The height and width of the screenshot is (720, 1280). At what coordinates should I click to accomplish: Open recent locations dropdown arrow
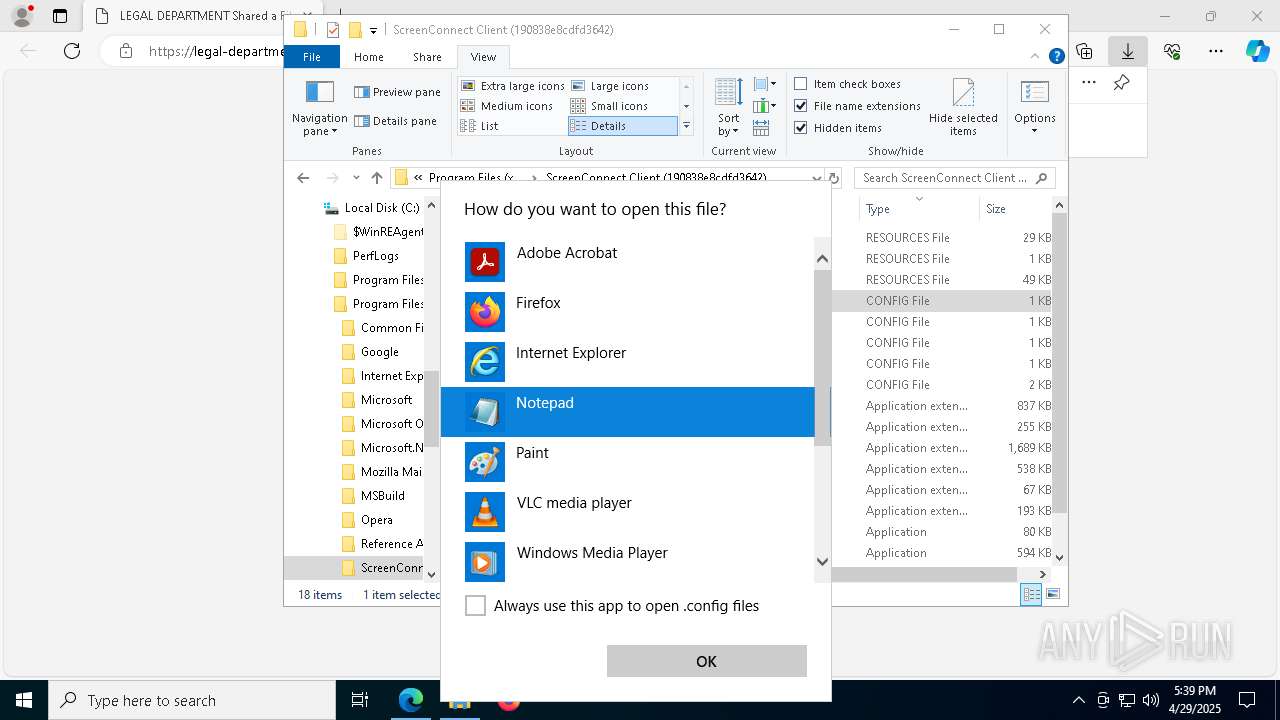click(x=356, y=178)
